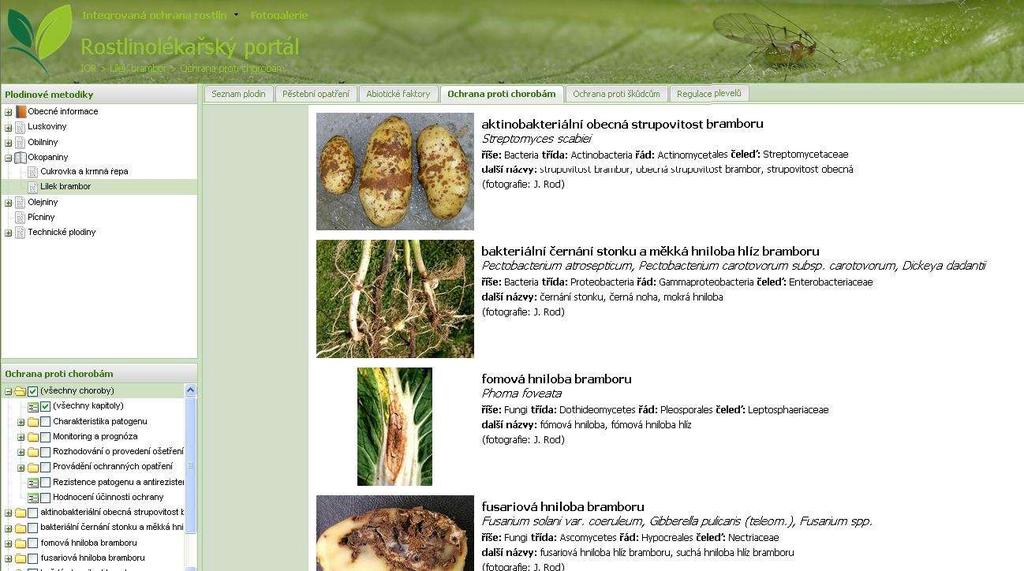
Task: Open the blackened stems and roots photo
Action: tap(395, 299)
